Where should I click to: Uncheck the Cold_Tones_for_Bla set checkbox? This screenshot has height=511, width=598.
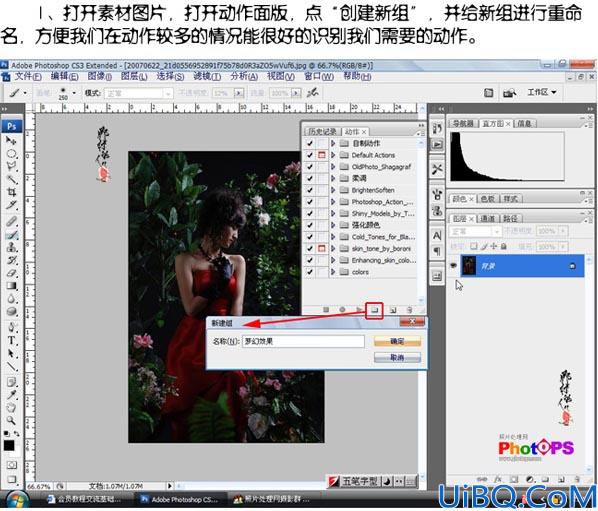pyautogui.click(x=310, y=237)
